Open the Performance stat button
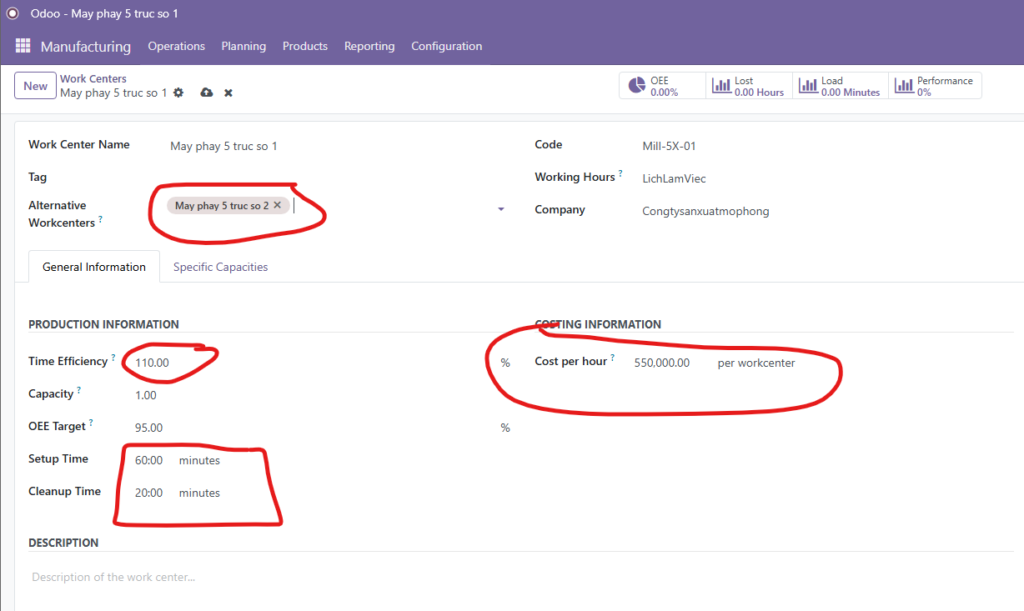Screen dimensions: 1024x611 point(935,86)
